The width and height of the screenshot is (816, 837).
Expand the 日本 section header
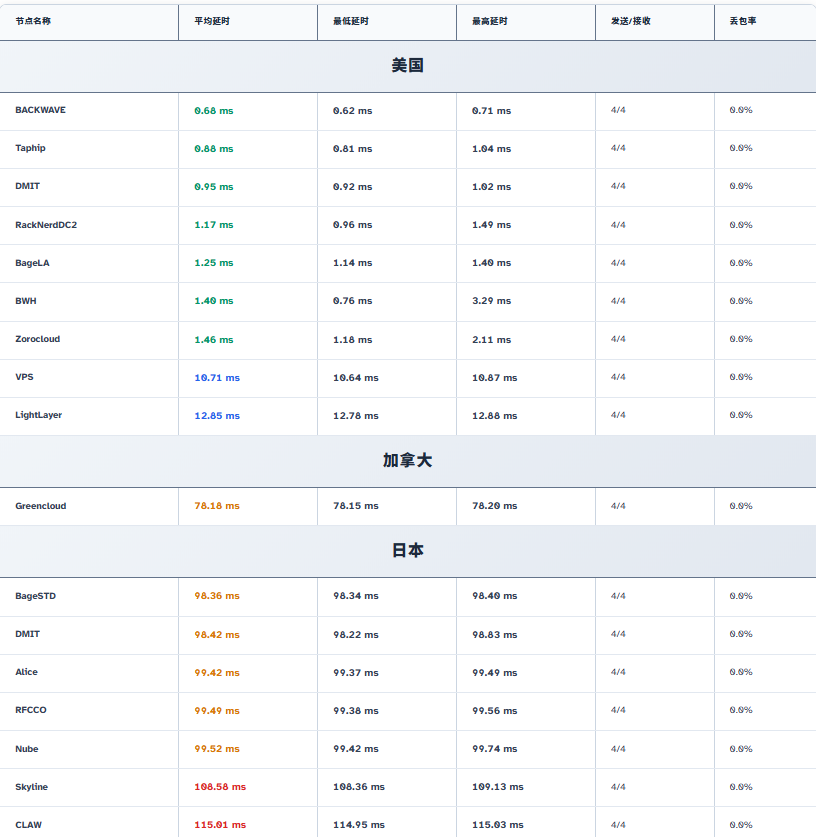(x=407, y=551)
